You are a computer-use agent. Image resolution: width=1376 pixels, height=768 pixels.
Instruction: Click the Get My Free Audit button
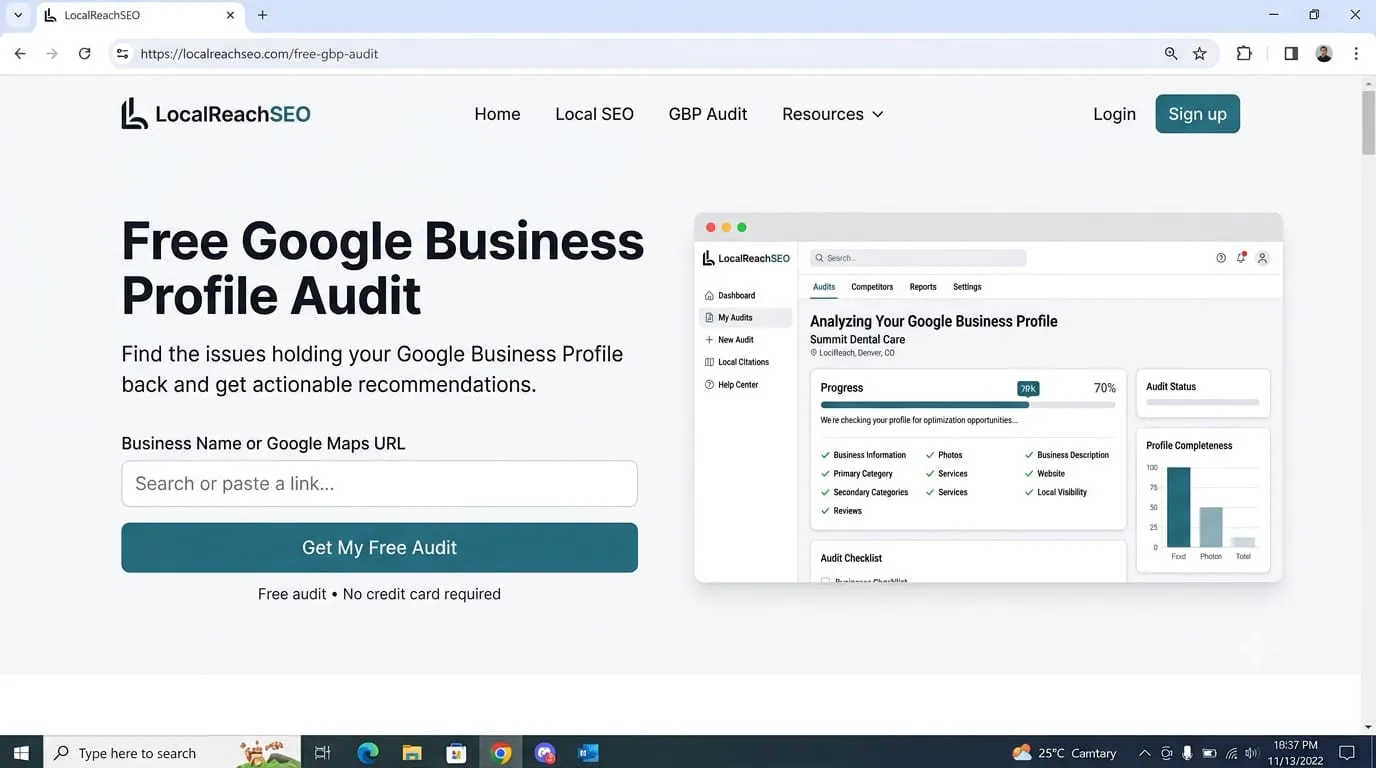tap(379, 548)
